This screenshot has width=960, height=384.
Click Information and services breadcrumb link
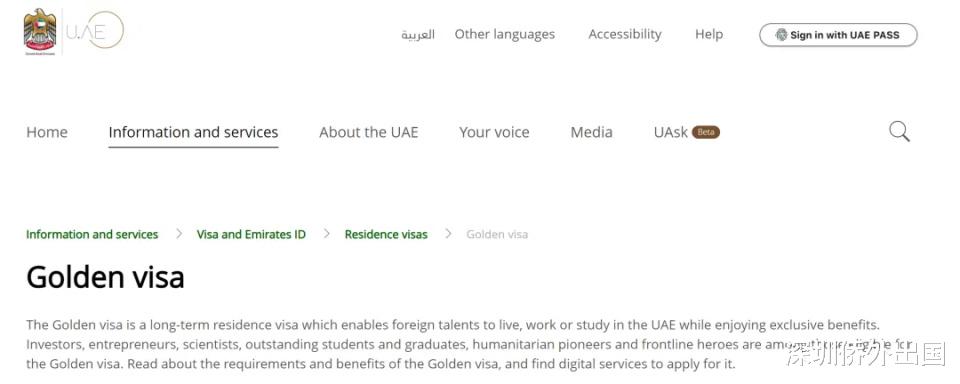pyautogui.click(x=92, y=234)
